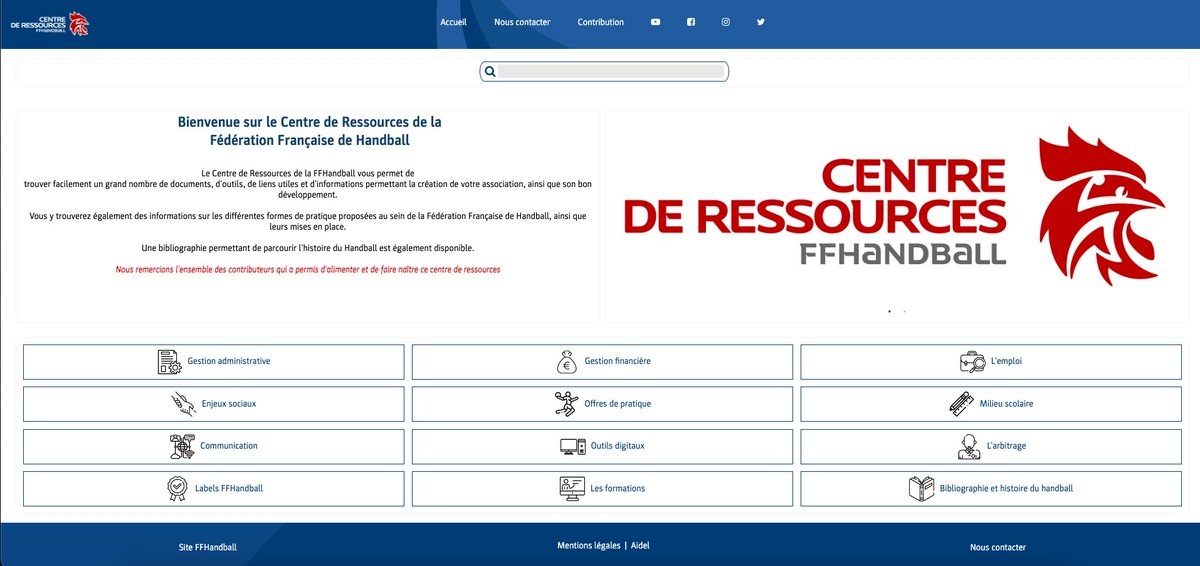
Task: Open the Enjeux sociaux category
Action: (x=214, y=404)
